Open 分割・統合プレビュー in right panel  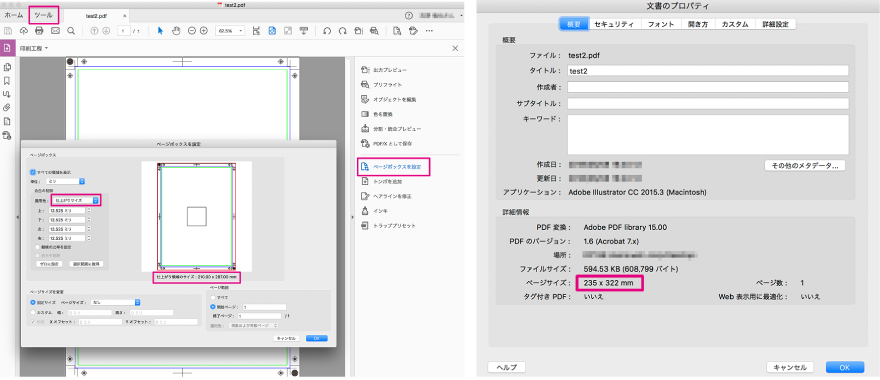point(390,129)
